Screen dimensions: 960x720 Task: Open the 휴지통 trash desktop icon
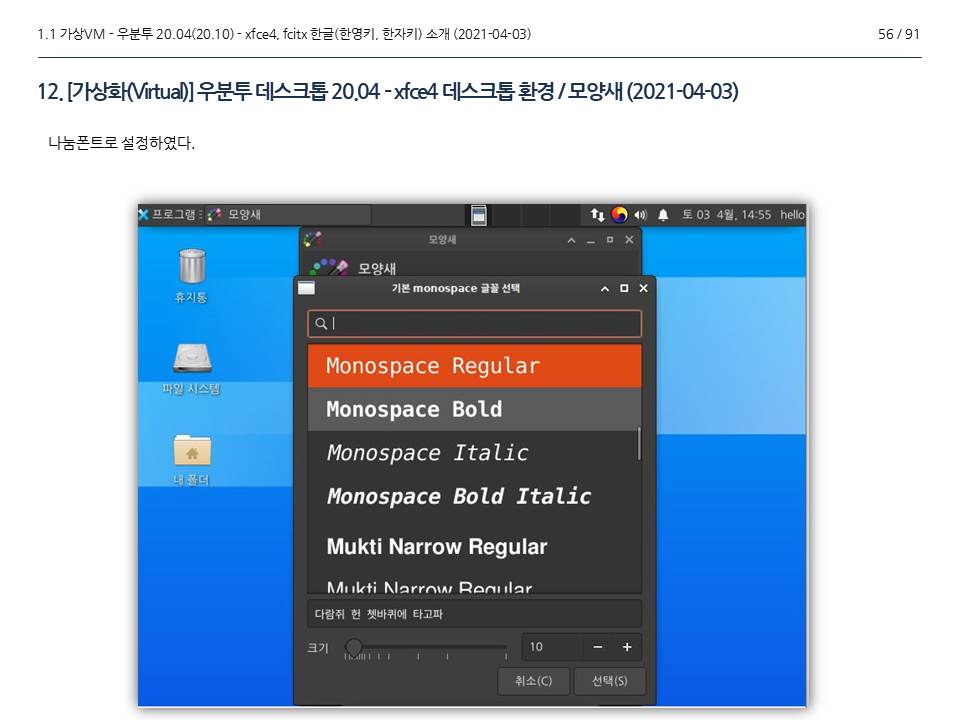(x=192, y=276)
